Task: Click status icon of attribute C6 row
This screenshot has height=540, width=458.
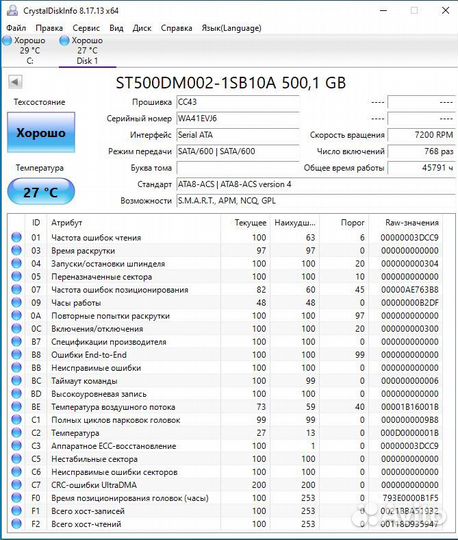Action: coord(16,472)
